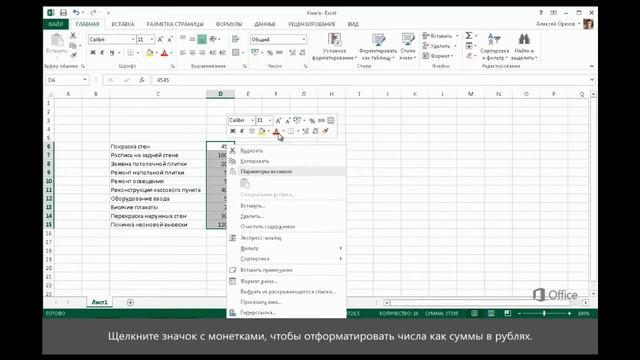Open the ФАЙЛ tab
Viewport: 640px width, 360px height.
coord(56,24)
